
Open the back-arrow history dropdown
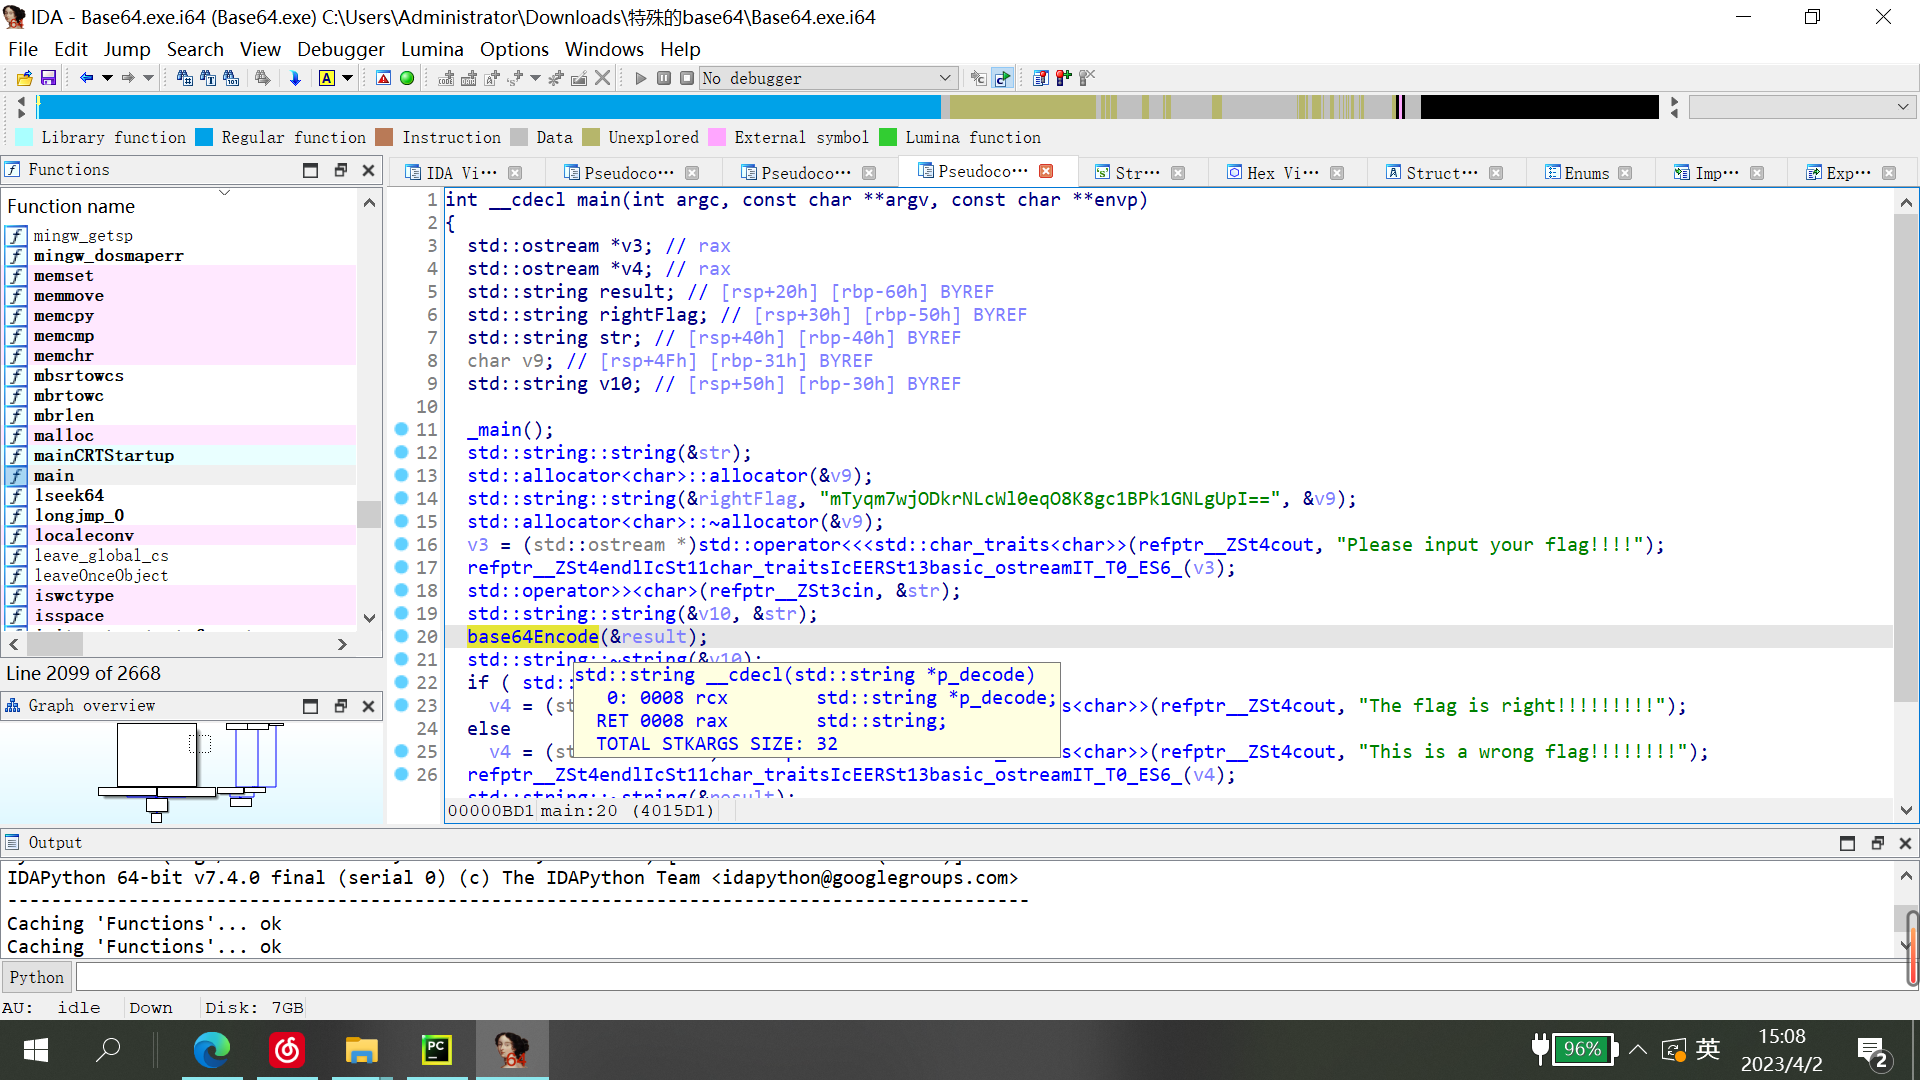click(x=106, y=78)
